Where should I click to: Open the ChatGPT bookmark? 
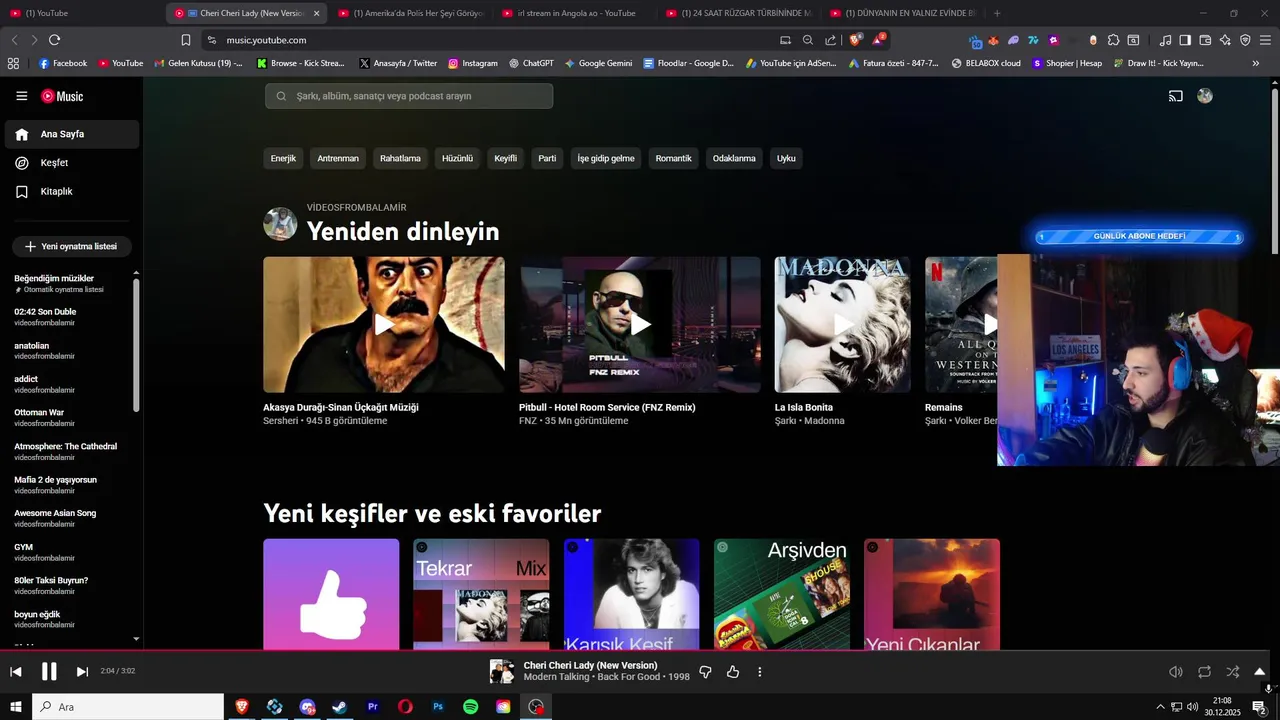tap(531, 63)
